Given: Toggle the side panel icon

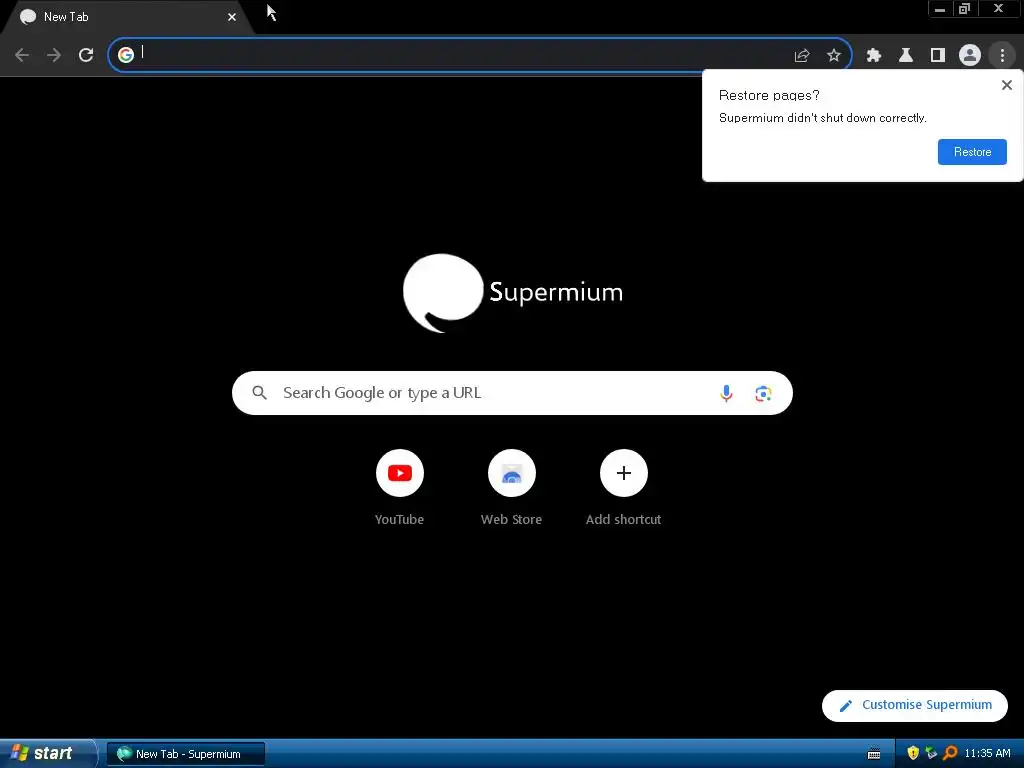Looking at the screenshot, I should [x=938, y=56].
